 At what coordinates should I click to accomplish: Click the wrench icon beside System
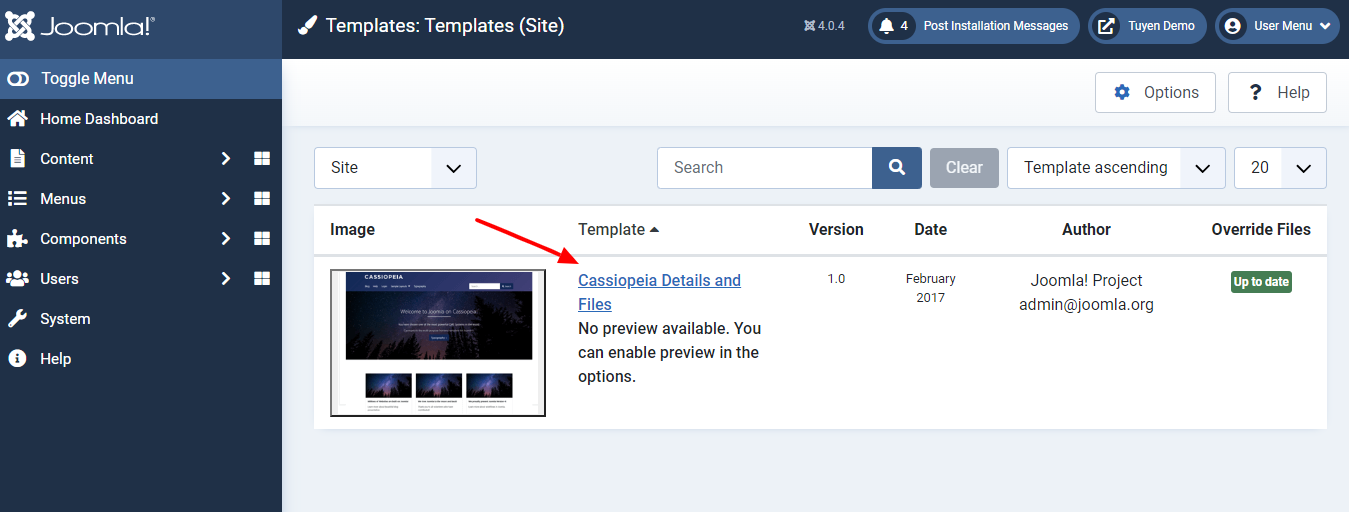[x=17, y=318]
